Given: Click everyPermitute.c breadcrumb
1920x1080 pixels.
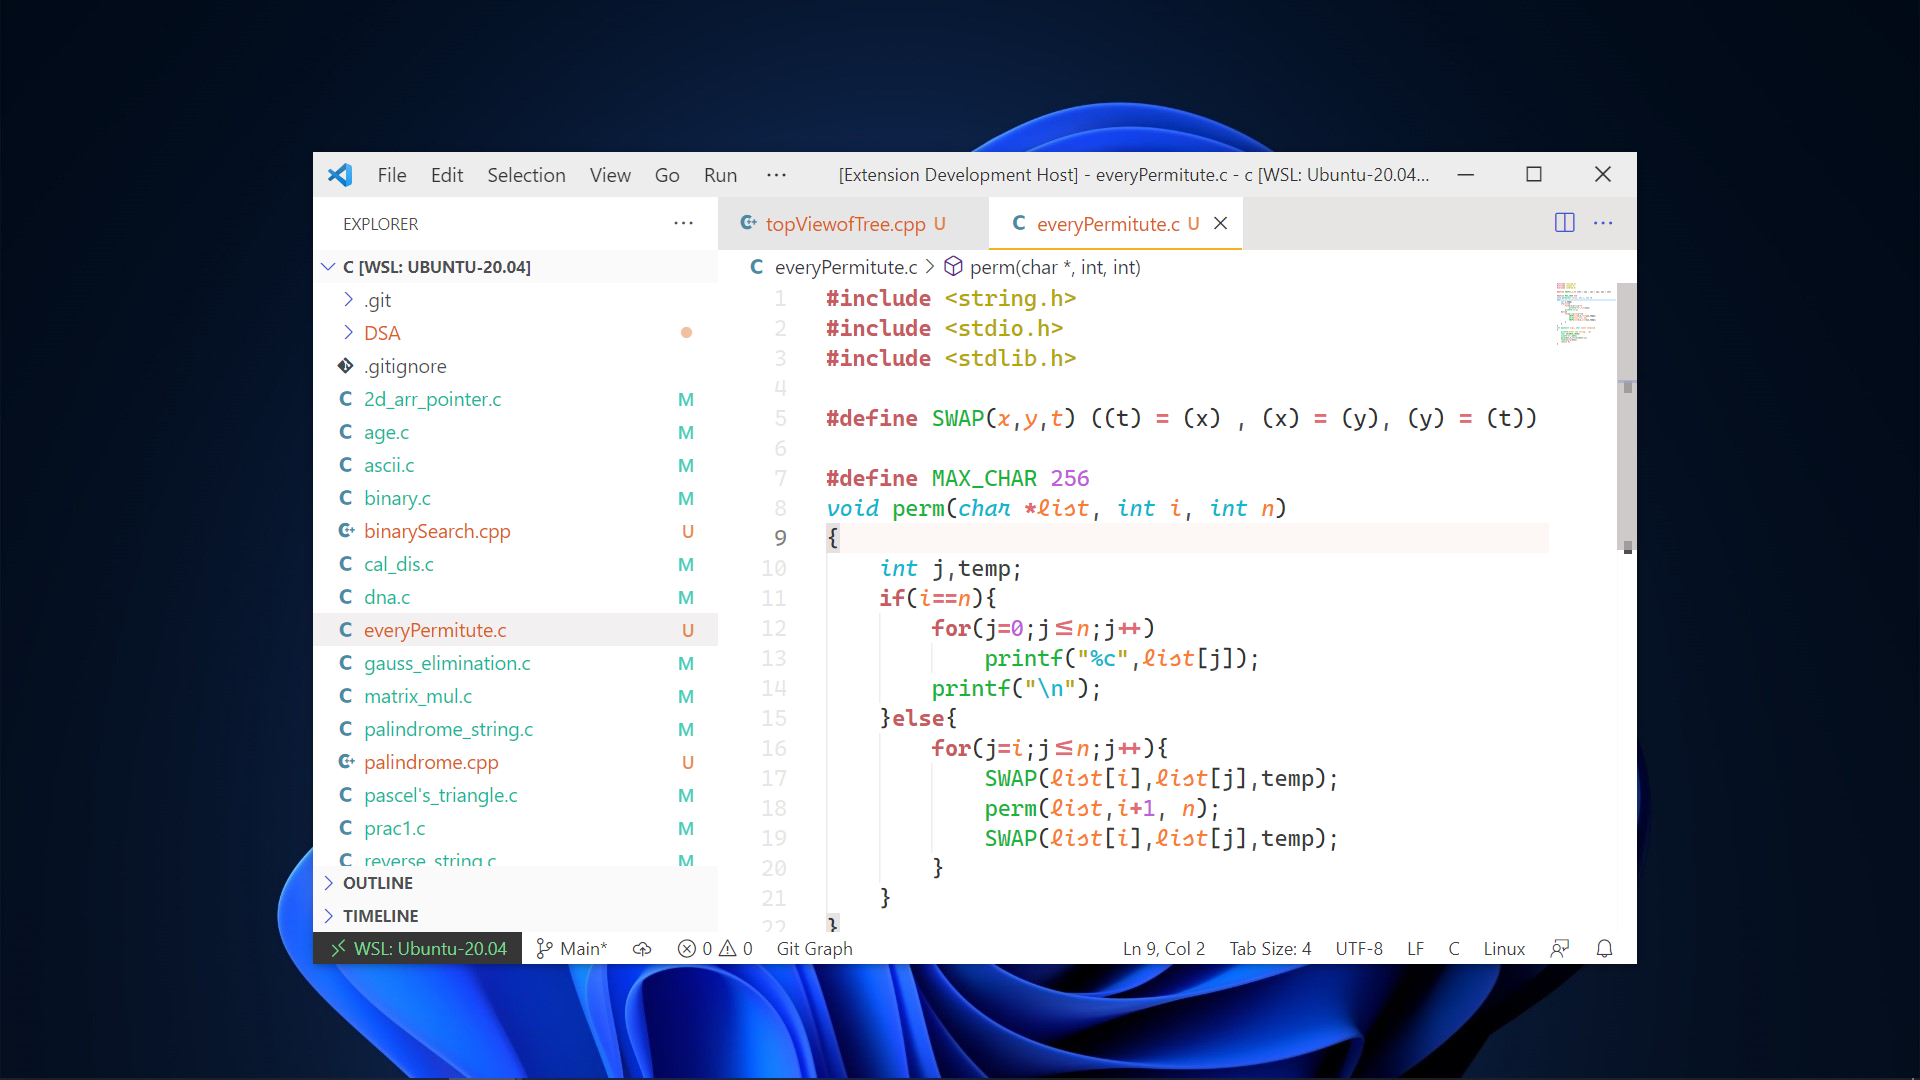Looking at the screenshot, I should (x=845, y=267).
